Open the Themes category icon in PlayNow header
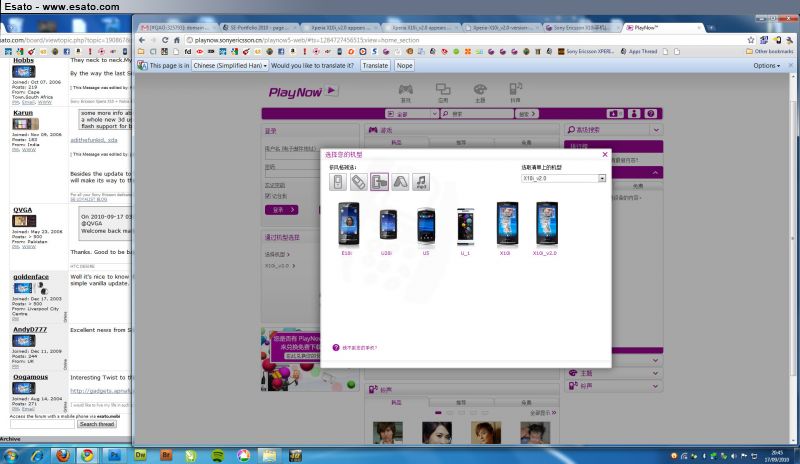The height and width of the screenshot is (464, 800). (x=480, y=92)
